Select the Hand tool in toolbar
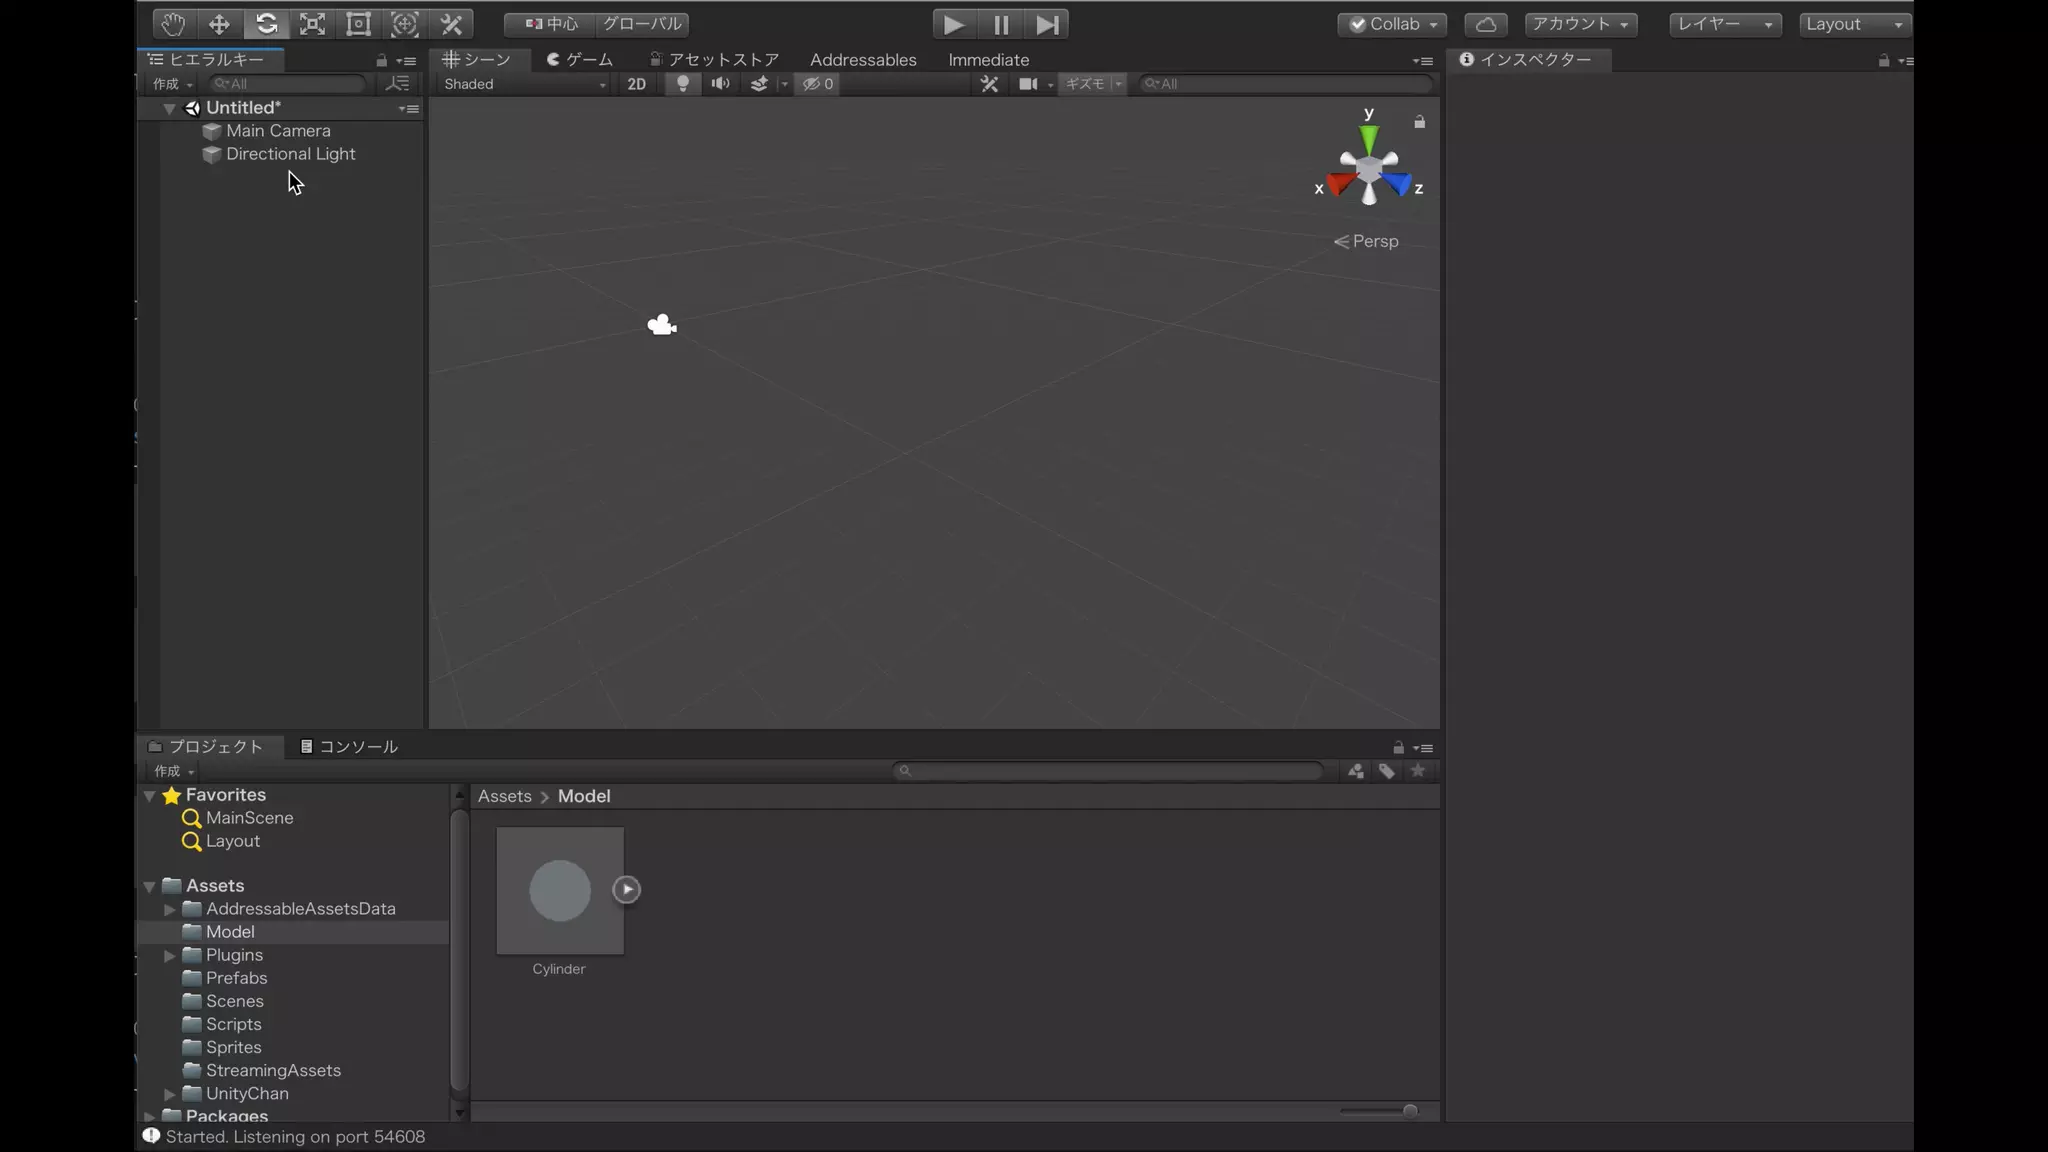The width and height of the screenshot is (2048, 1152). pos(173,24)
